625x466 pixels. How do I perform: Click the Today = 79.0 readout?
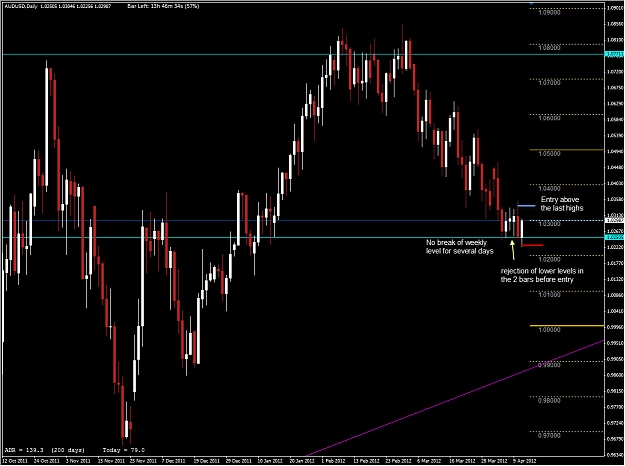(124, 450)
